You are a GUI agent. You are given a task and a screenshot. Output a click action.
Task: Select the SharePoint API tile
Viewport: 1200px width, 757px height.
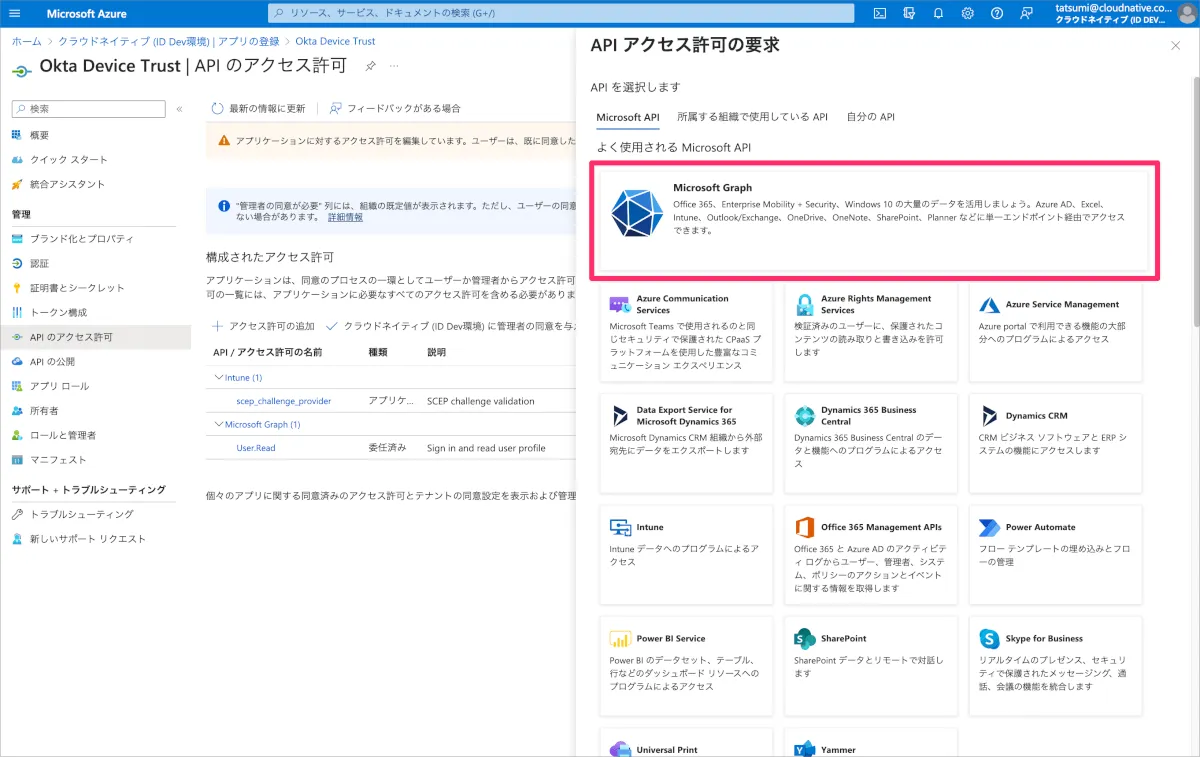870,665
